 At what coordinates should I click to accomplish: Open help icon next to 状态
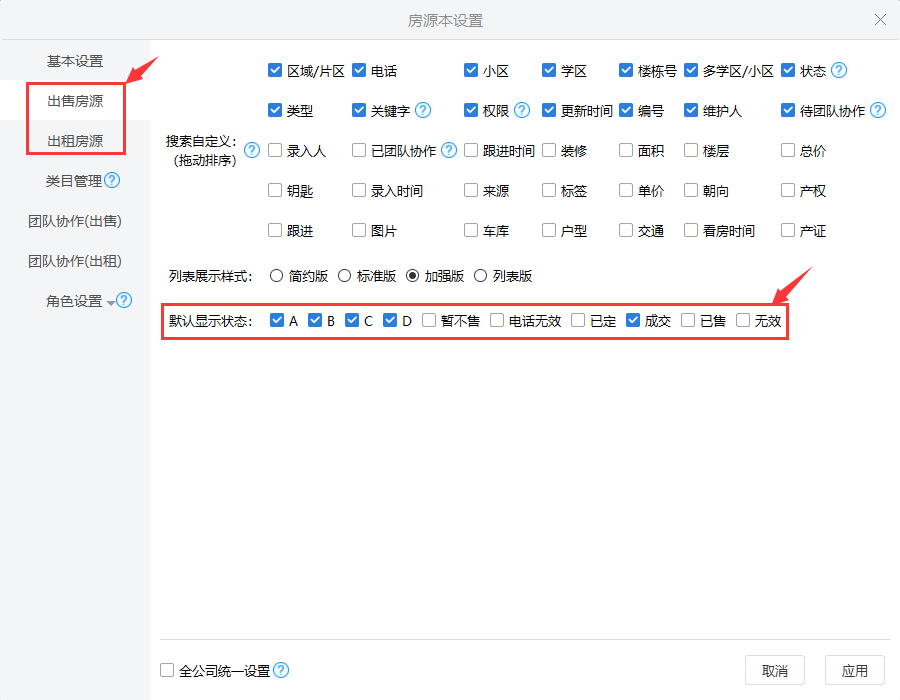click(x=839, y=70)
